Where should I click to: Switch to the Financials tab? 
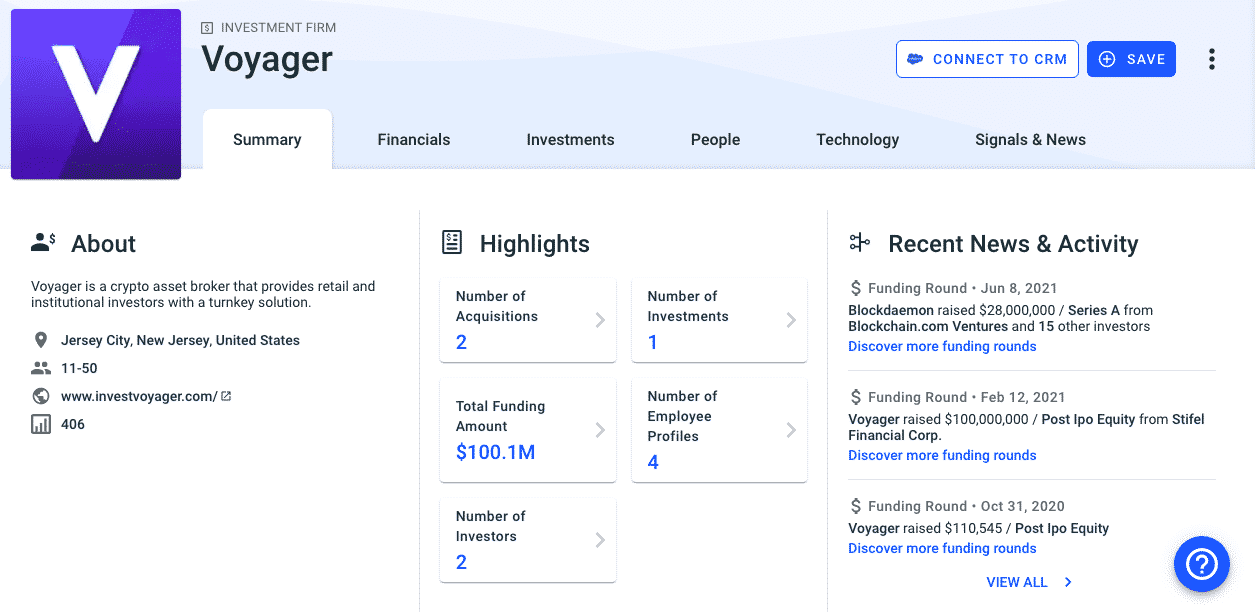[x=413, y=139]
